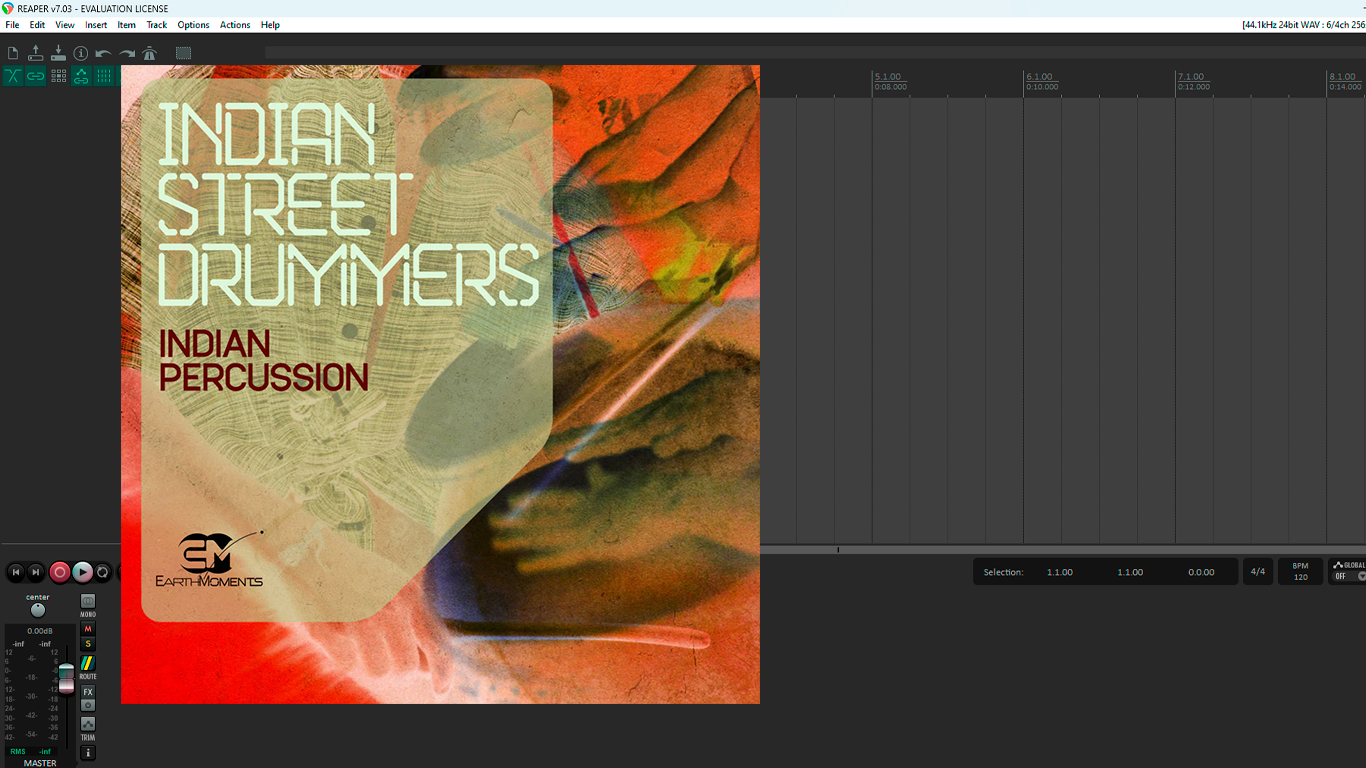Click the 0.00dB master volume readout
This screenshot has height=768, width=1366.
(40, 631)
